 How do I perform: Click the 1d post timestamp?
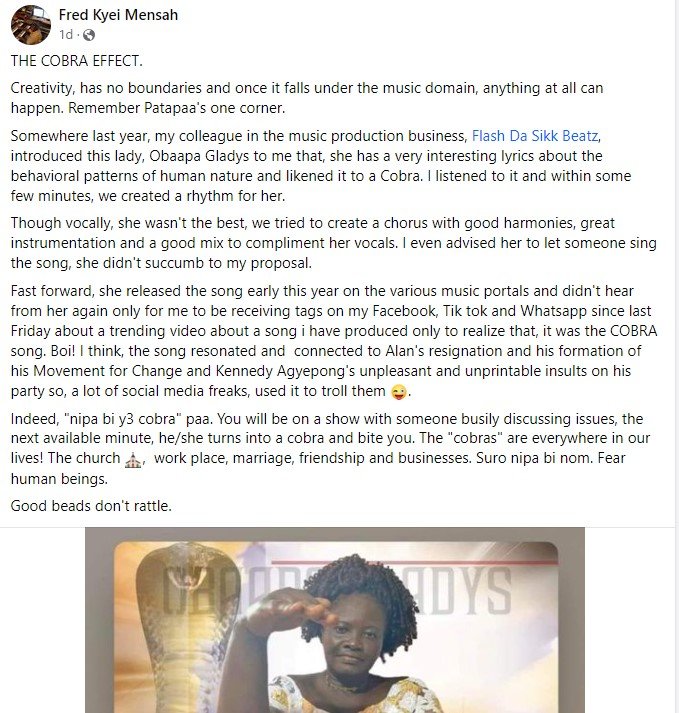(x=66, y=35)
